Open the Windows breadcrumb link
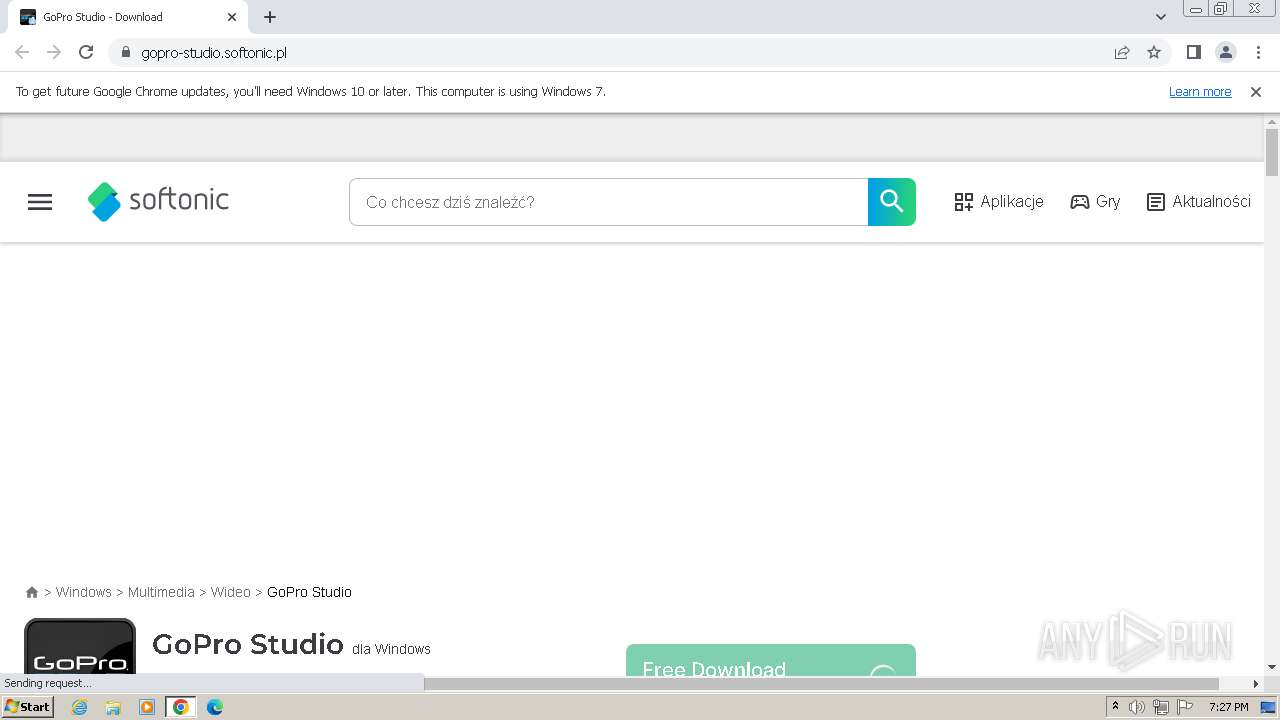Image resolution: width=1280 pixels, height=720 pixels. [x=84, y=592]
